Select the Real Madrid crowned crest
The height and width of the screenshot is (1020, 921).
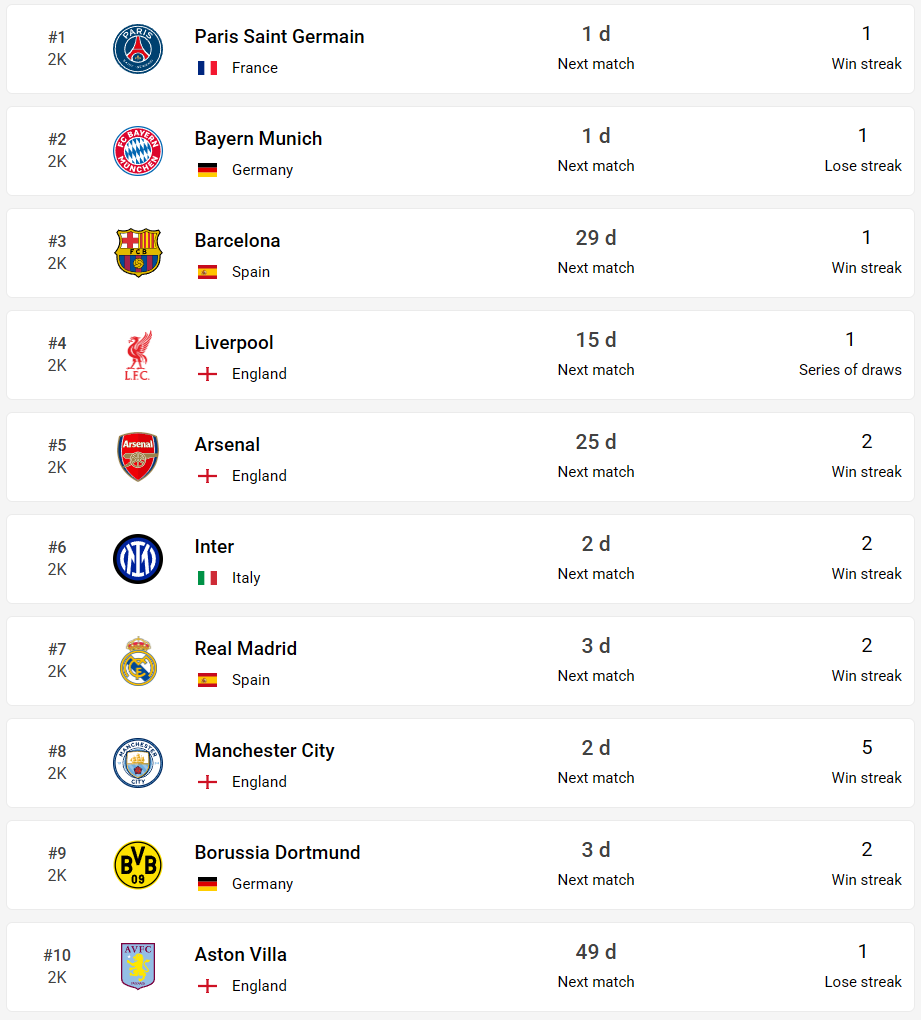138,661
